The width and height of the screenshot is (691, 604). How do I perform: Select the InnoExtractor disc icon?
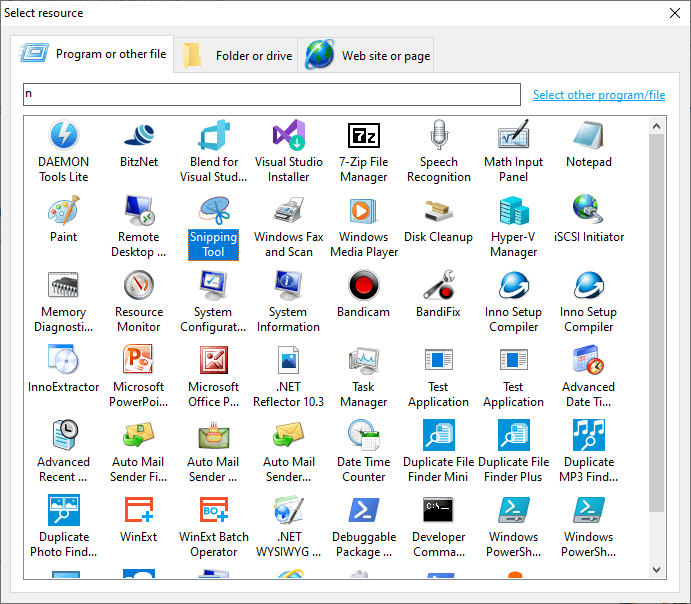pos(64,360)
